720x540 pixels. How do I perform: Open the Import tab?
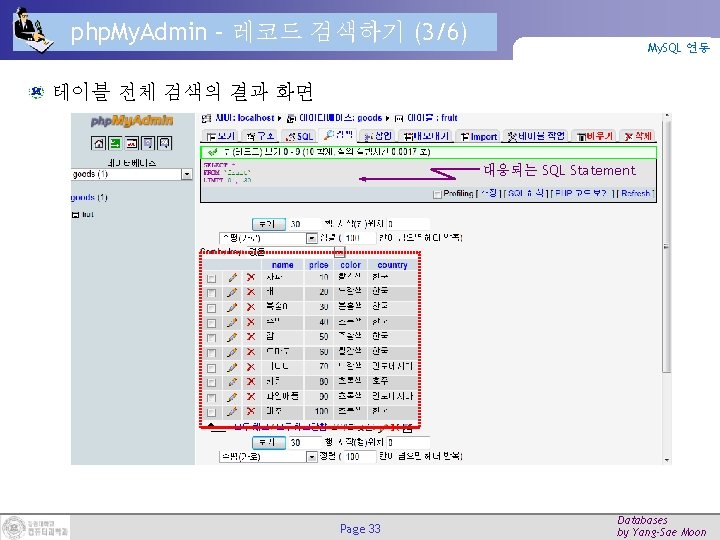(x=478, y=136)
